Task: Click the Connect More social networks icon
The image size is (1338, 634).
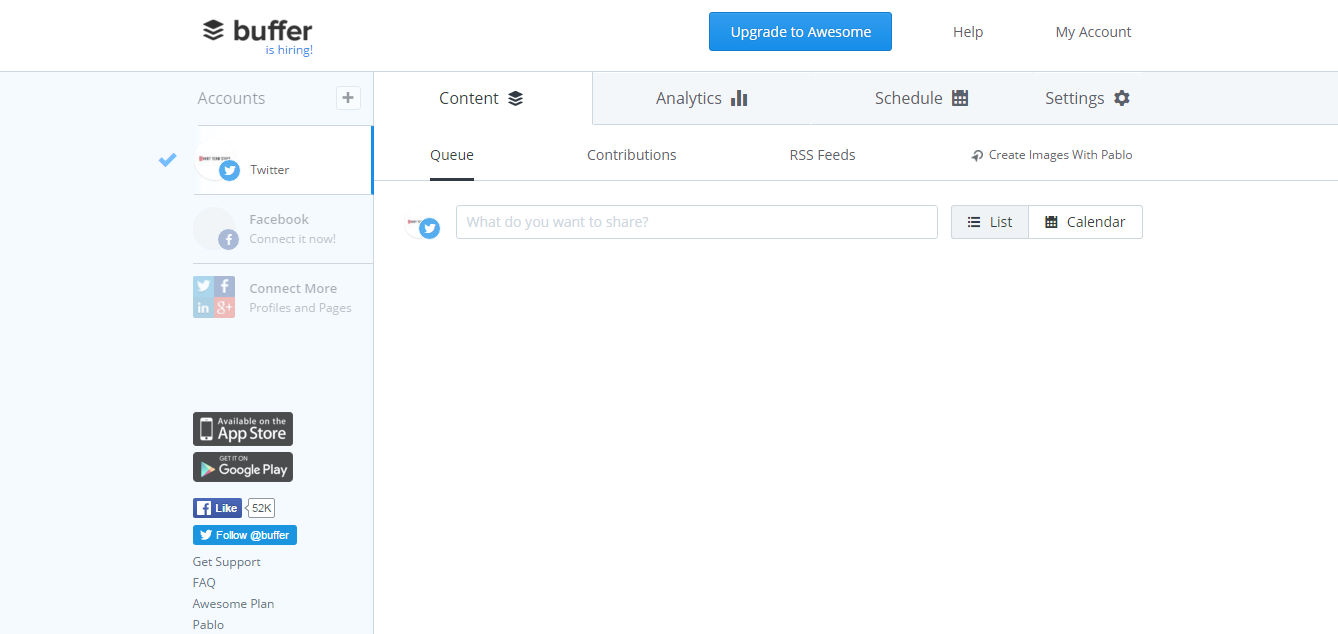Action: pos(214,297)
